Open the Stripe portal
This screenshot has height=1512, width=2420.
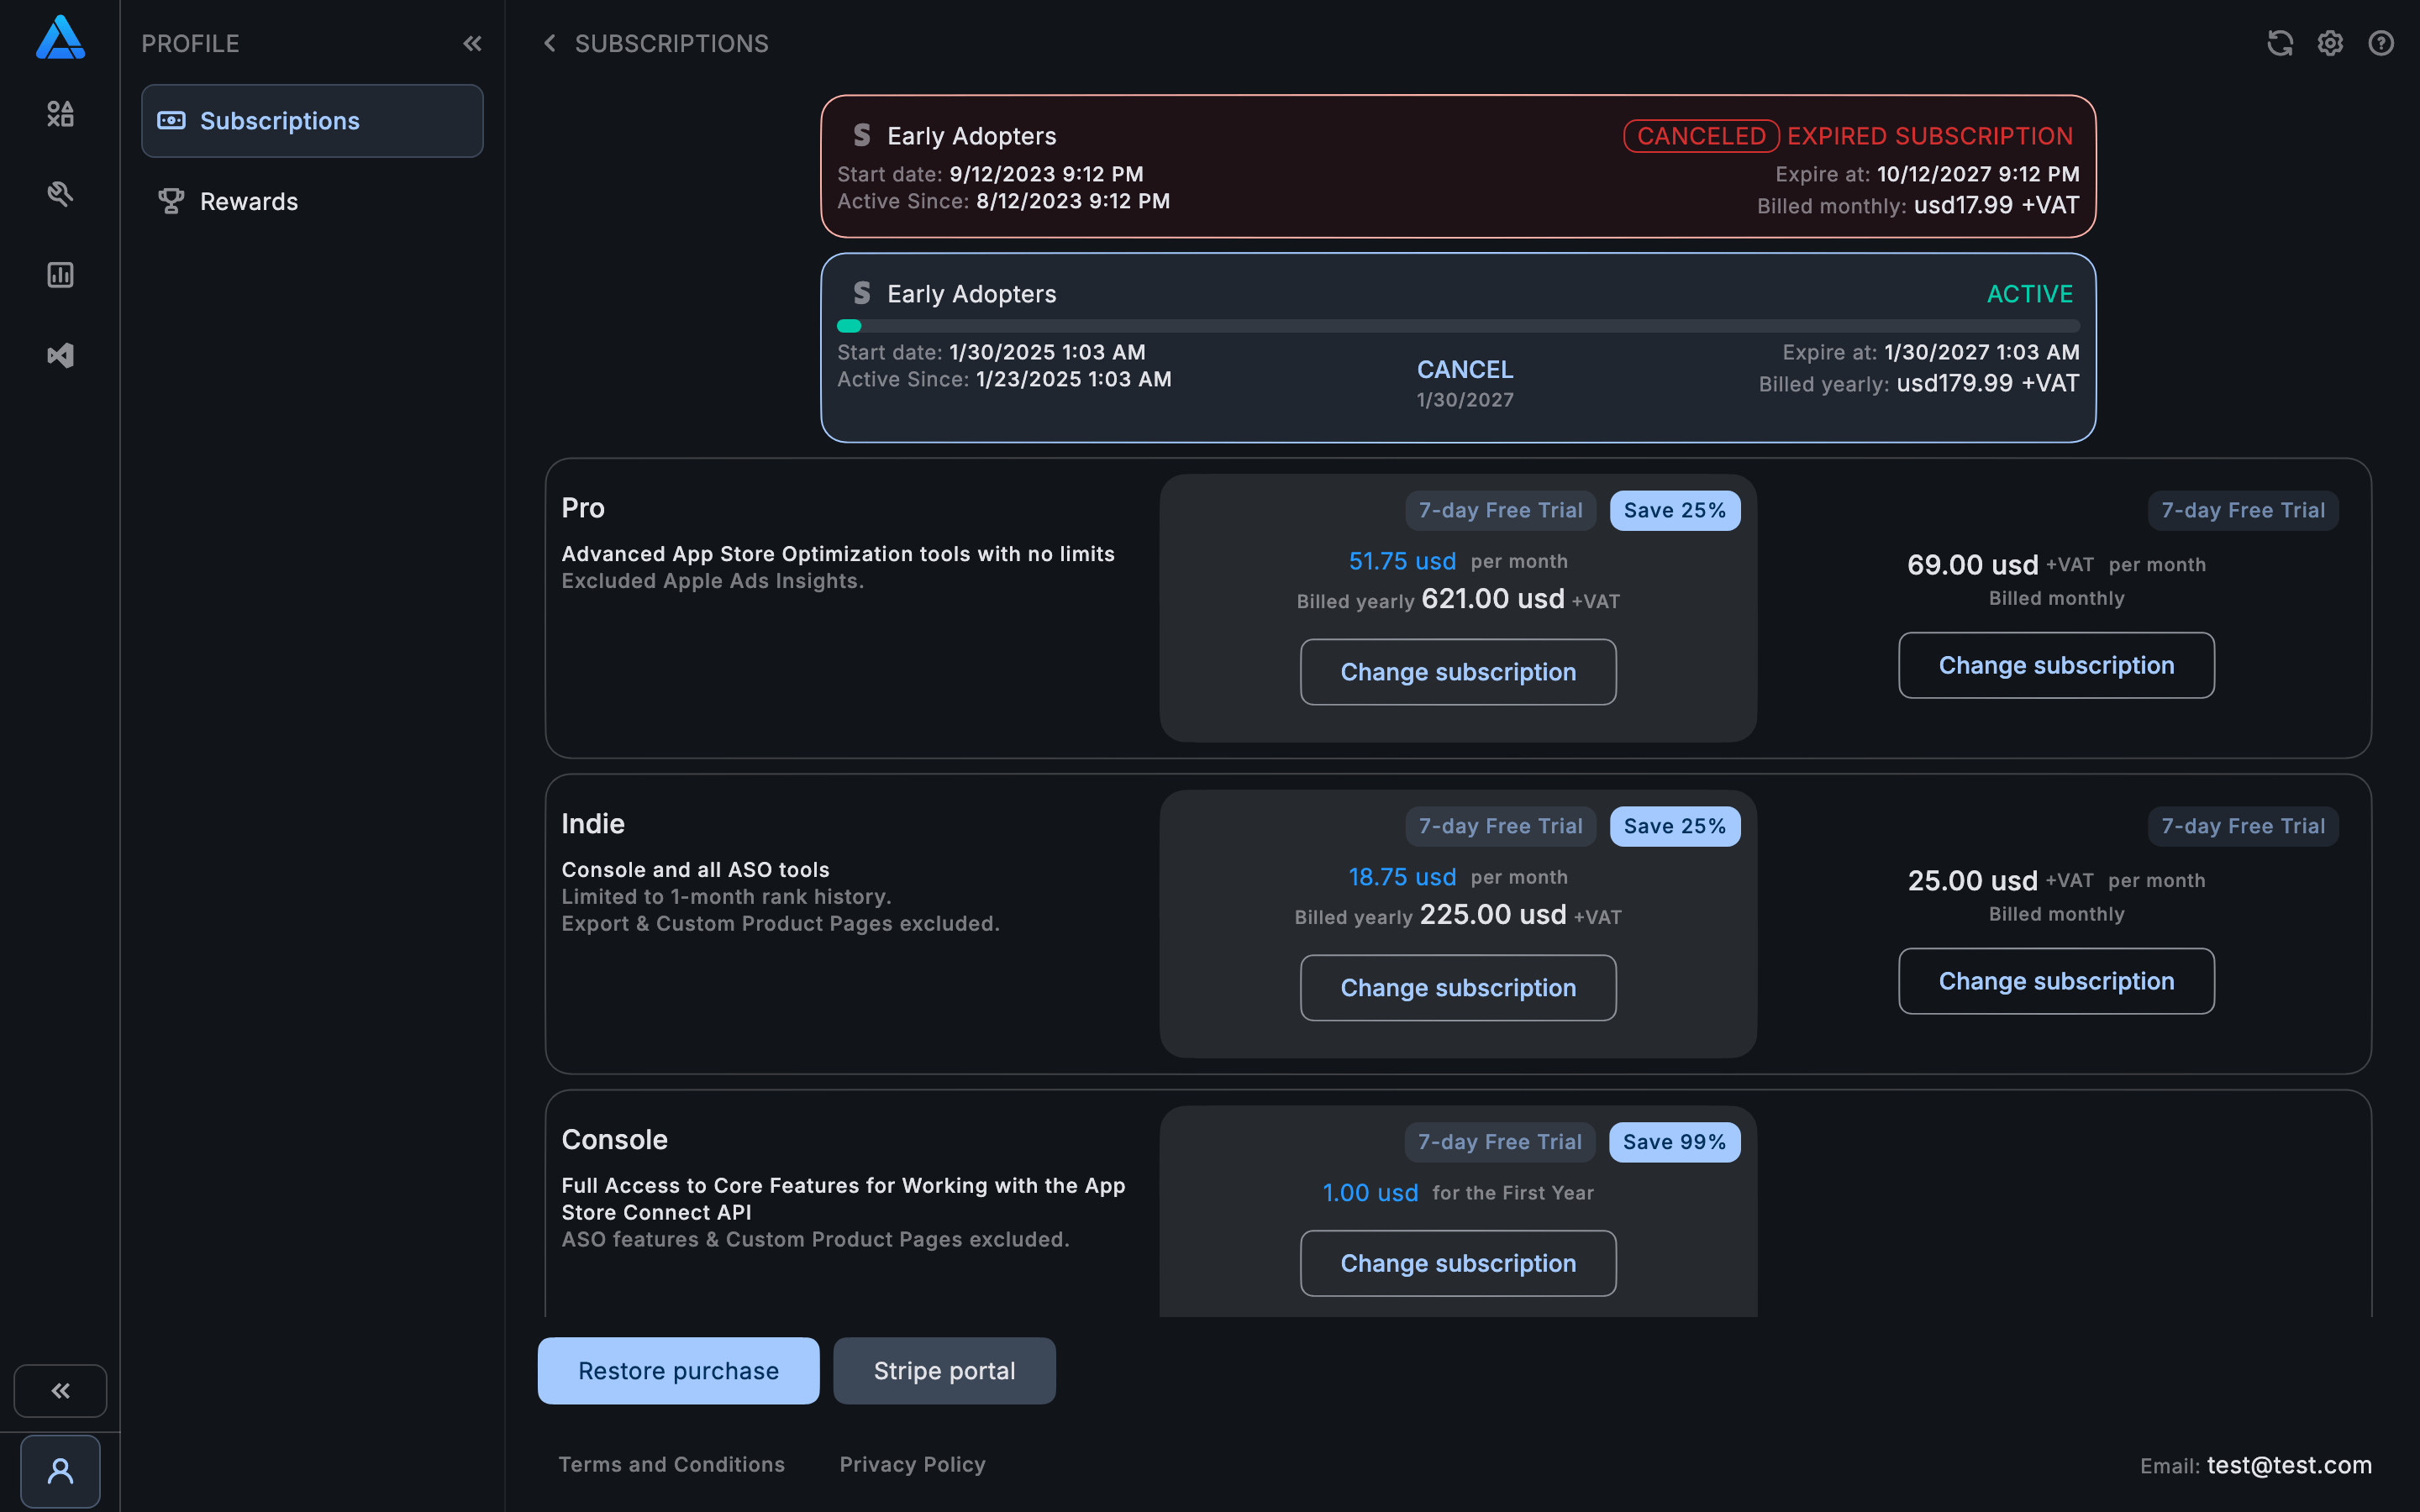[944, 1370]
